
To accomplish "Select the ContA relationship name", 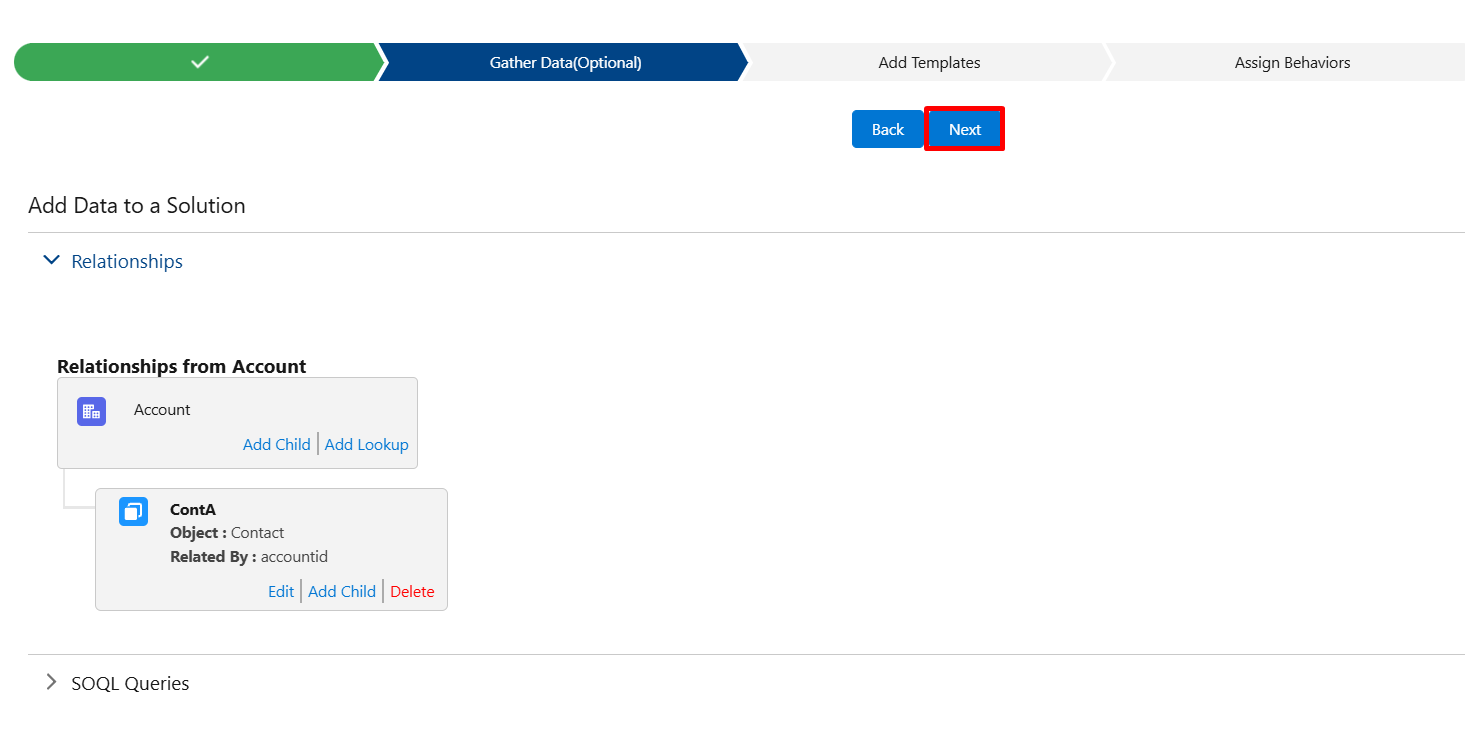I will 193,509.
